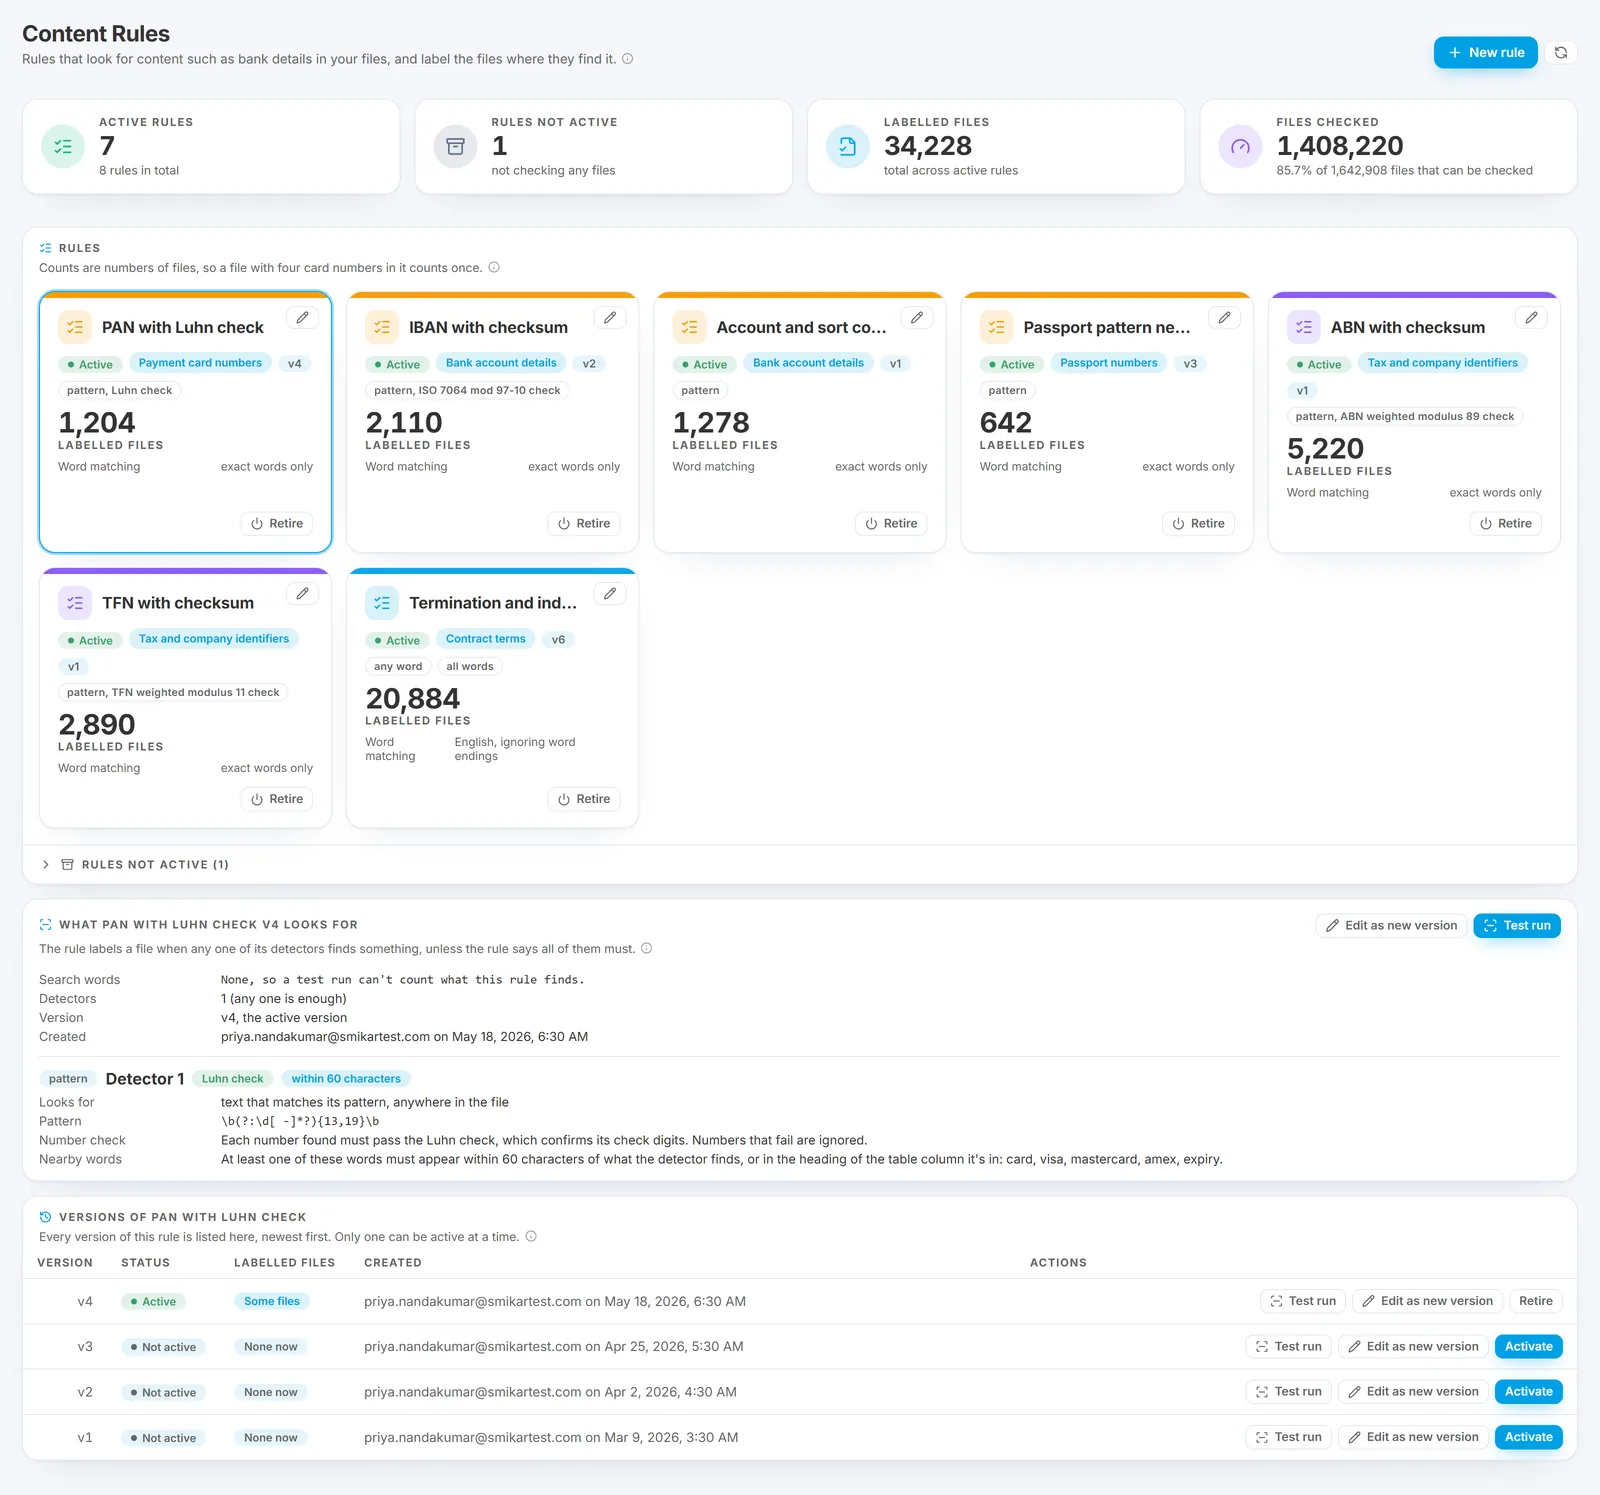
Task: Select the Payment card numbers tag
Action: point(200,364)
